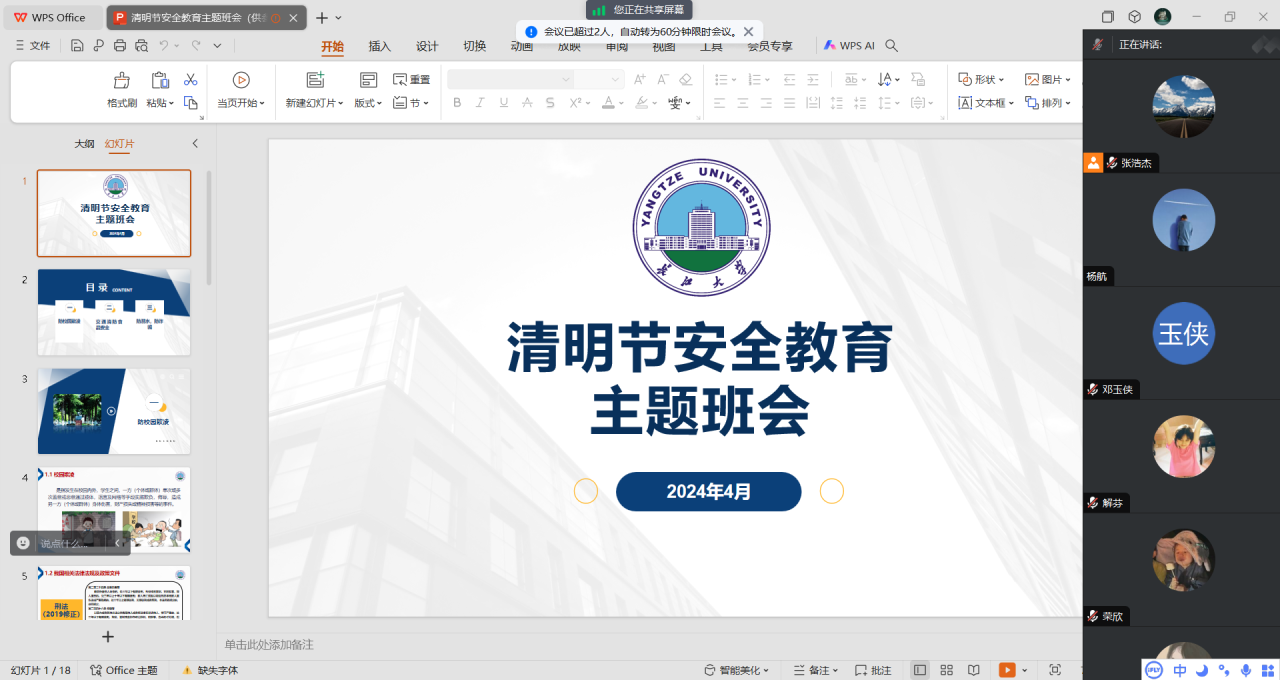Viewport: 1280px width, 680px height.
Task: Click the scissors Cut icon
Action: 190,80
